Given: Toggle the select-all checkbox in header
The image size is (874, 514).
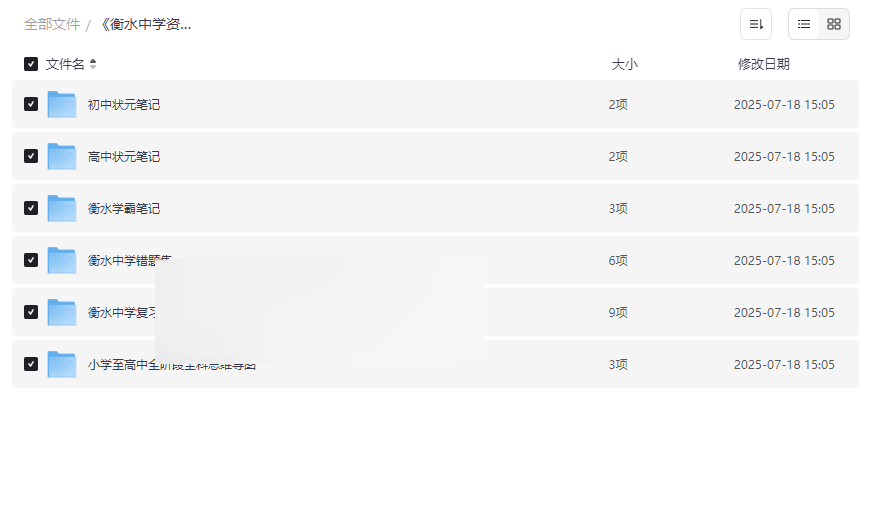Looking at the screenshot, I should (x=31, y=64).
